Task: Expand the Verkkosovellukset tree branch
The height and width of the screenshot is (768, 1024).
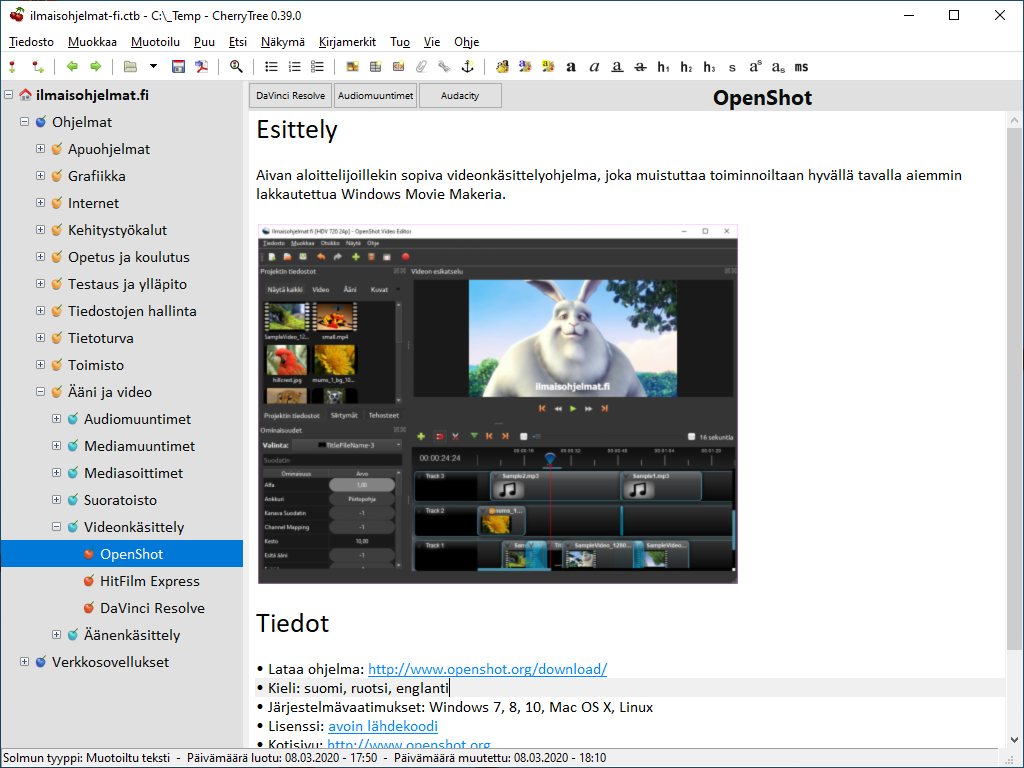Action: point(24,662)
